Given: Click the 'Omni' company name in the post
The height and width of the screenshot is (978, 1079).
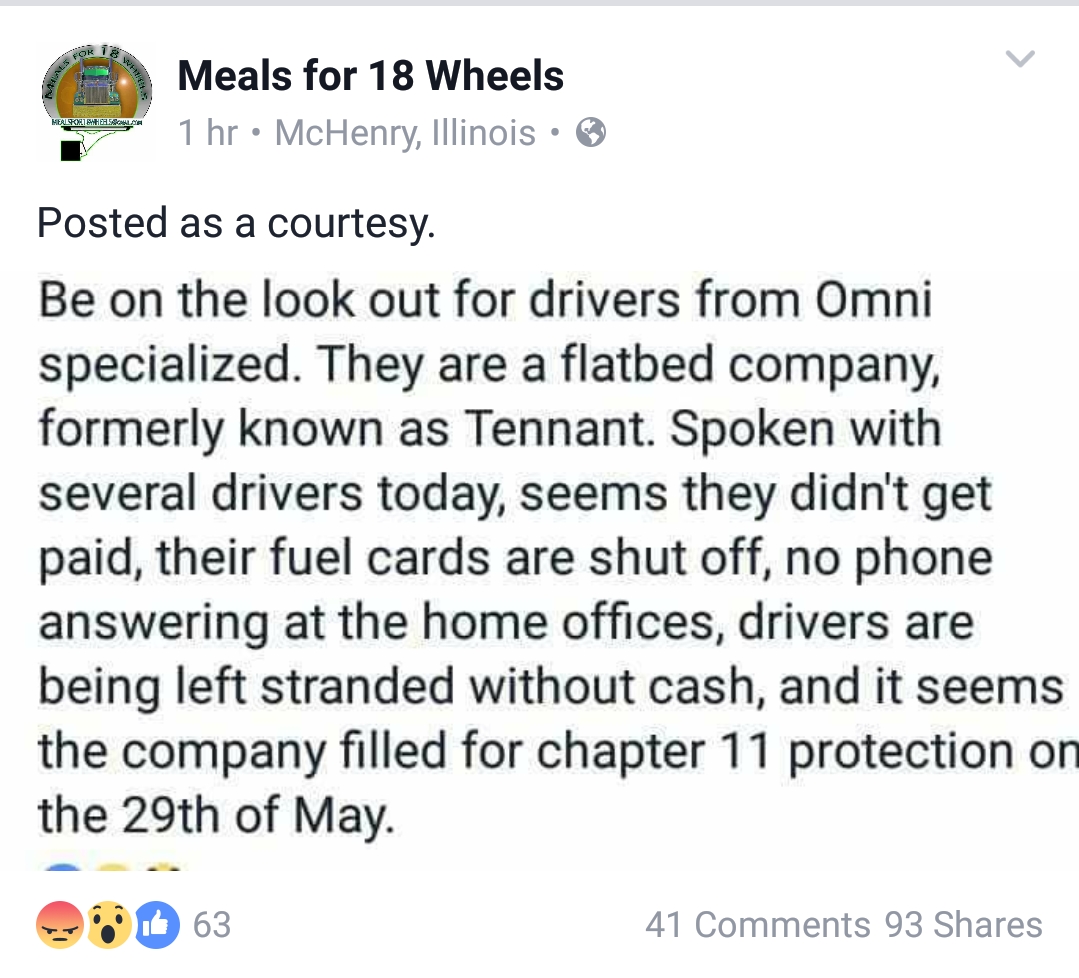Looking at the screenshot, I should click(x=872, y=301).
